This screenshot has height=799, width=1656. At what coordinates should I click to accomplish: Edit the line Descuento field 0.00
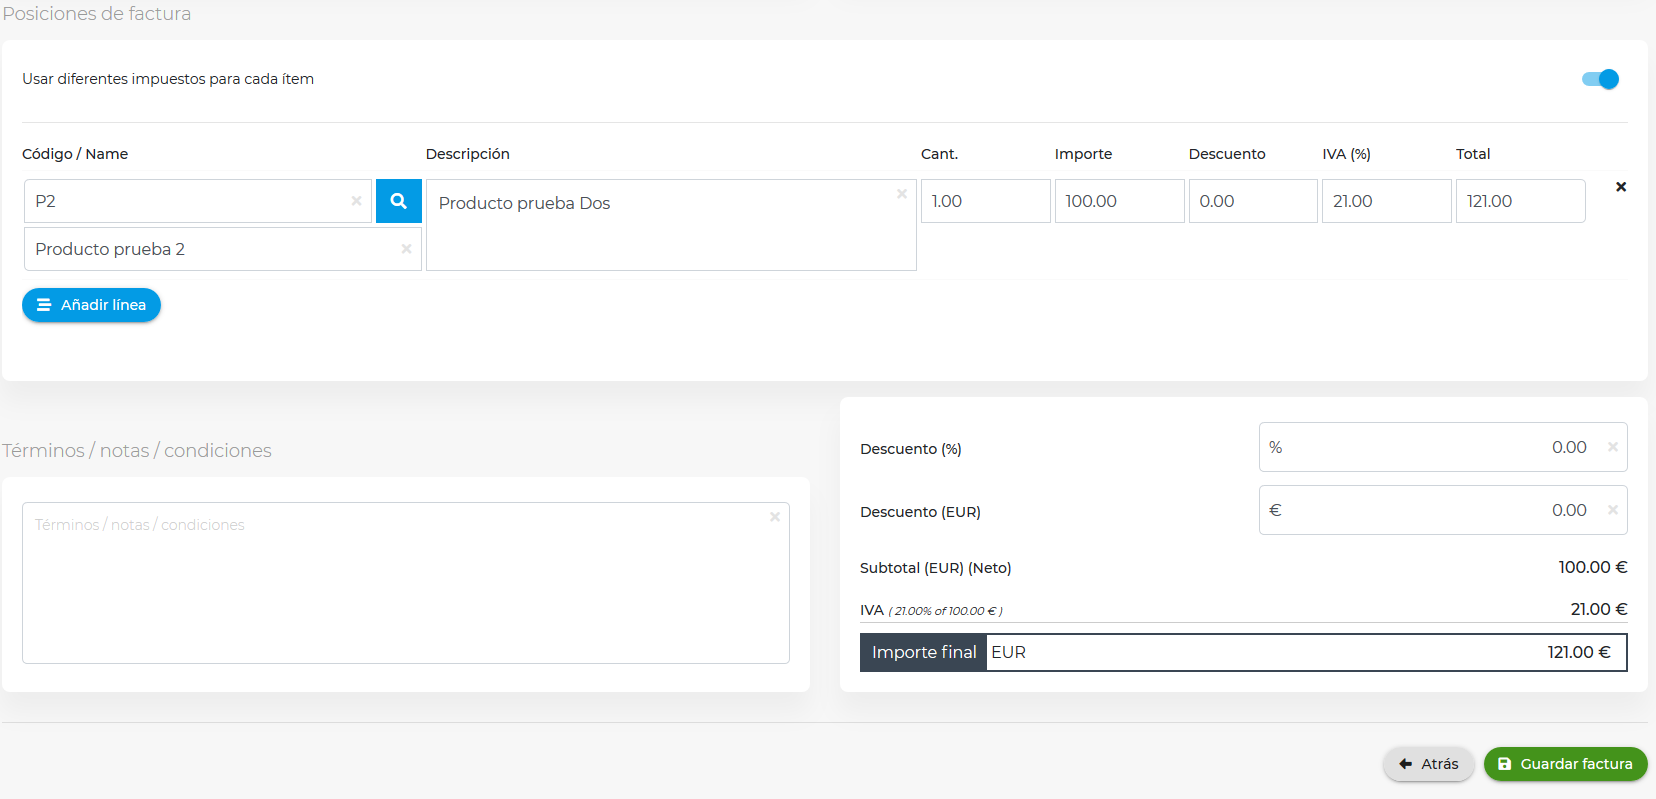pos(1253,201)
